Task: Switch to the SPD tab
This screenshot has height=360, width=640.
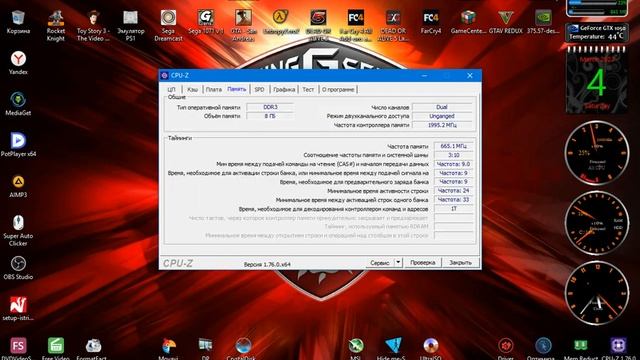Action: coord(259,89)
